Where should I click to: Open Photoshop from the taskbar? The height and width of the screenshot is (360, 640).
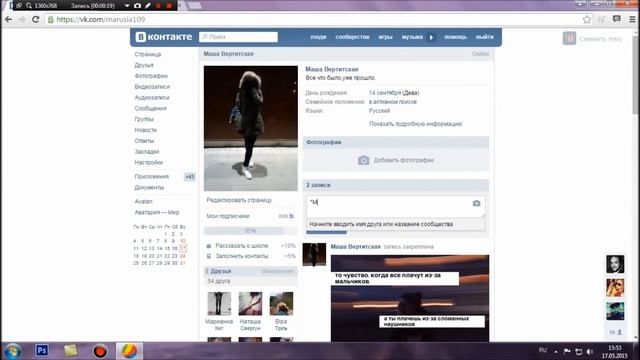point(42,351)
